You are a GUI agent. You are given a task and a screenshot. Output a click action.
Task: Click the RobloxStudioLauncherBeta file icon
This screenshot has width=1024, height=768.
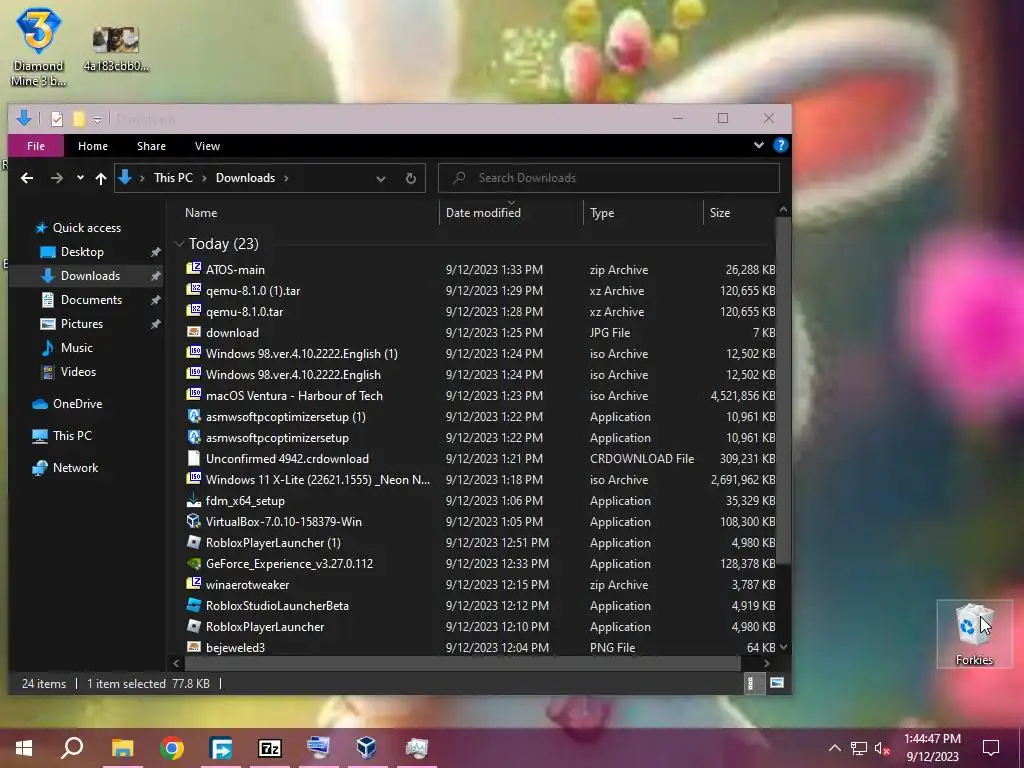(x=193, y=605)
